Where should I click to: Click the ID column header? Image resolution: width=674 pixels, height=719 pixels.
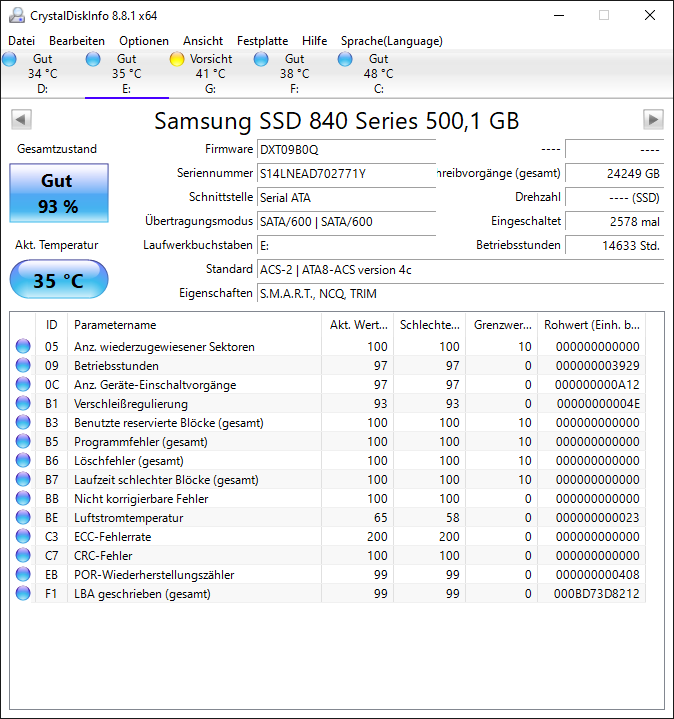[x=51, y=325]
